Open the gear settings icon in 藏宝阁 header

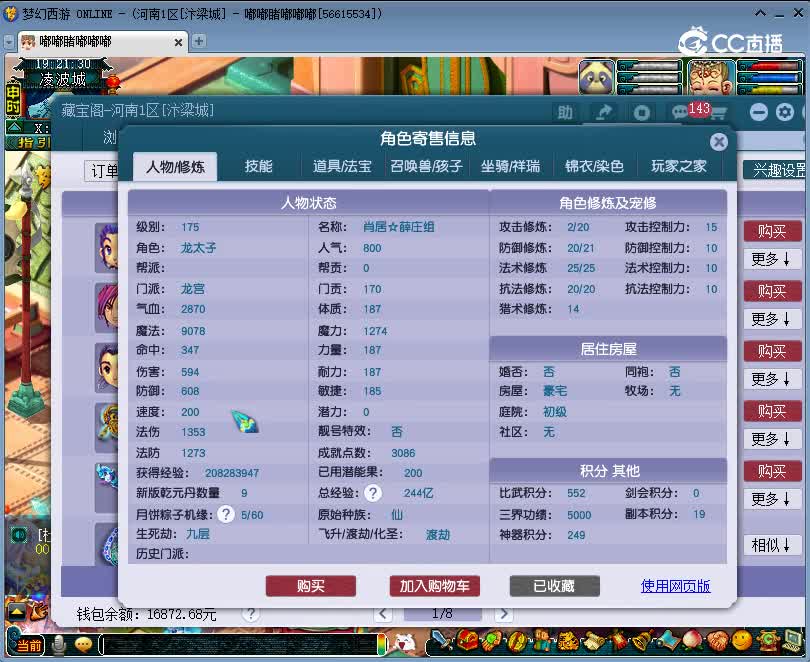[x=785, y=112]
